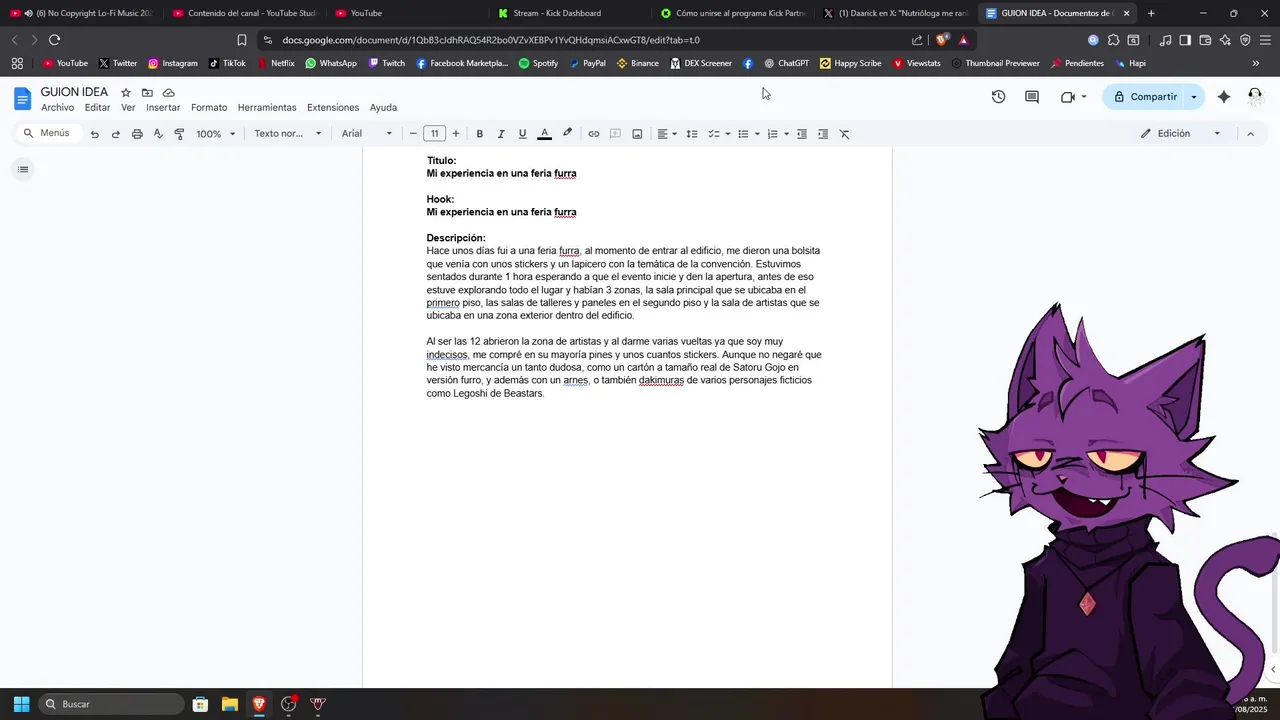Click the Menús search box
Viewport: 1280px width, 720px height.
pyautogui.click(x=49, y=133)
